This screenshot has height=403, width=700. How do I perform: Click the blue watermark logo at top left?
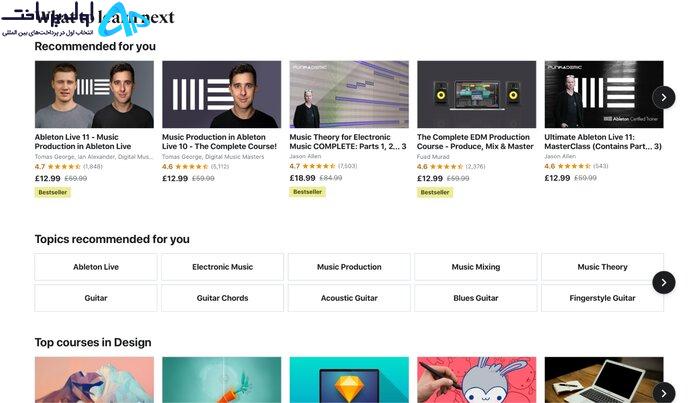click(121, 19)
